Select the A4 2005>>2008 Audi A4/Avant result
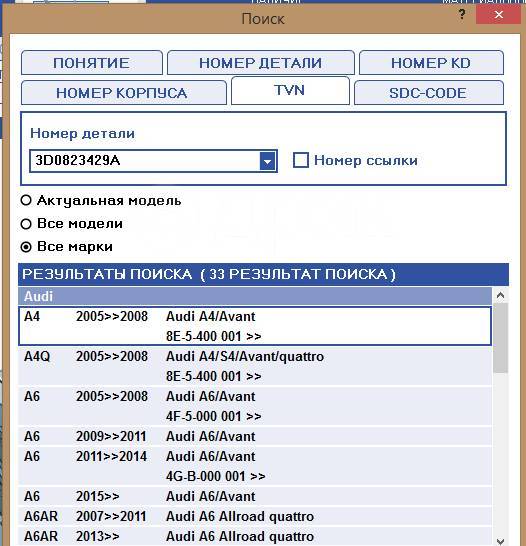The width and height of the screenshot is (526, 546). [255, 326]
